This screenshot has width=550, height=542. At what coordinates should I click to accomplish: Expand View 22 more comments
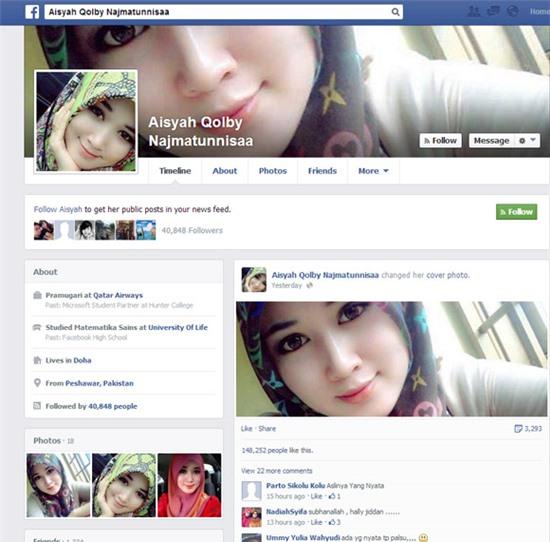click(276, 471)
